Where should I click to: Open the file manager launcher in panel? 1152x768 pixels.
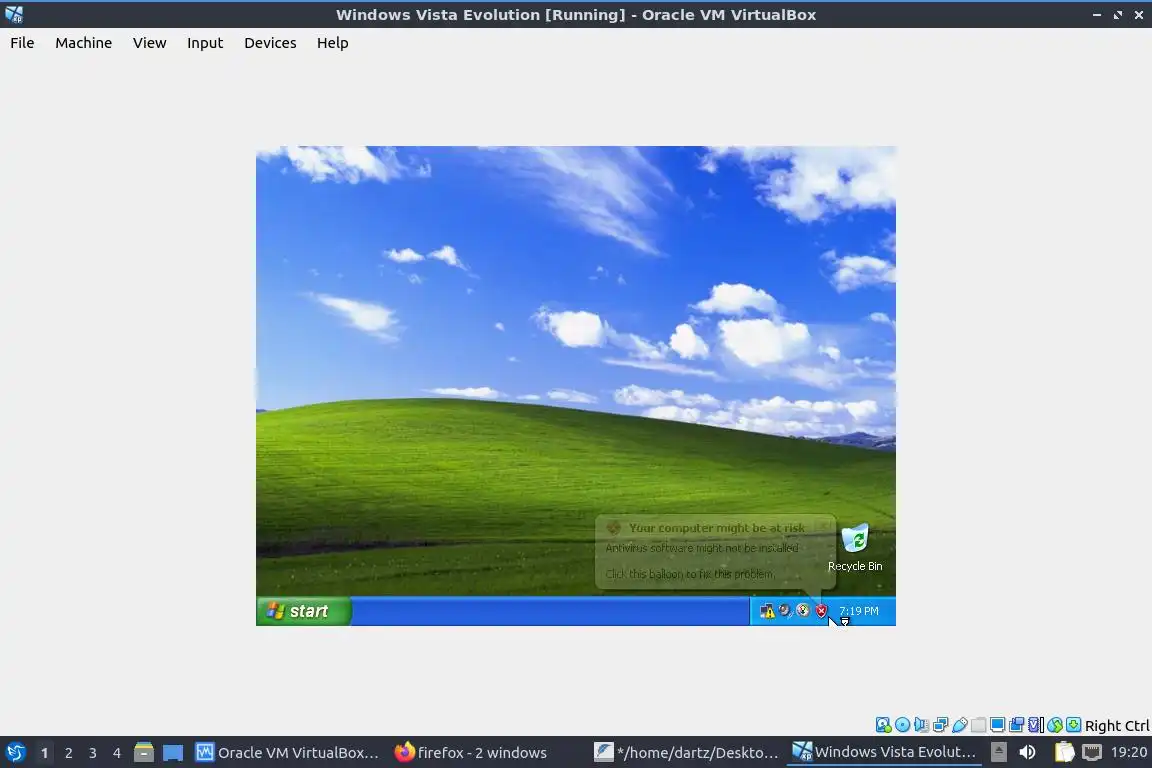(x=144, y=752)
